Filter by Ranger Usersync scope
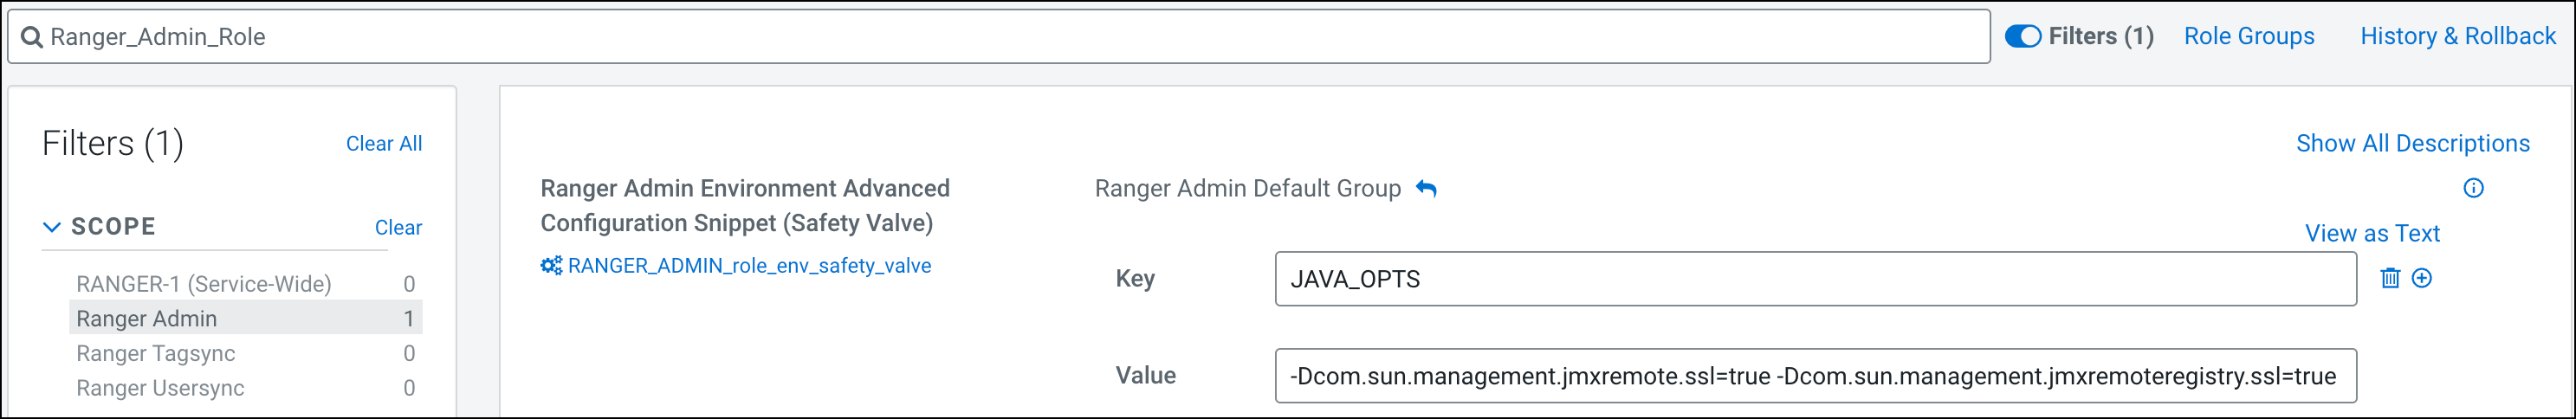 pyautogui.click(x=160, y=388)
